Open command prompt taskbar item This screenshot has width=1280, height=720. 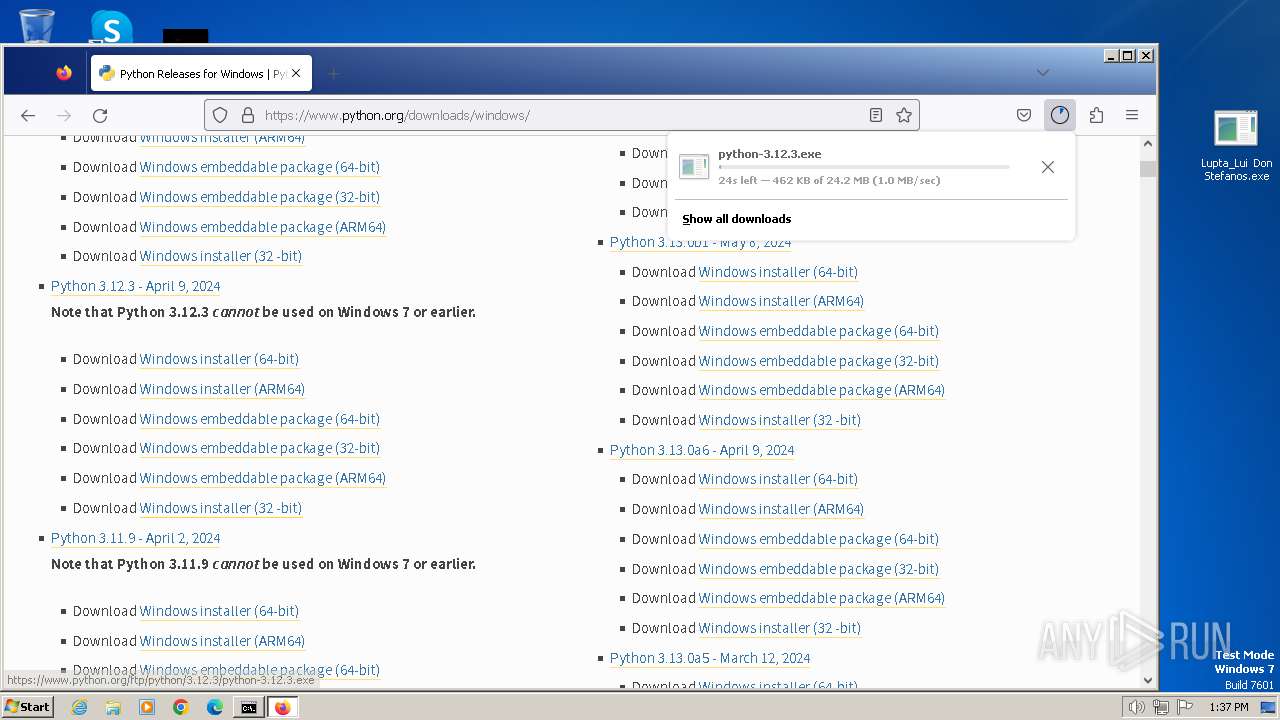click(248, 707)
